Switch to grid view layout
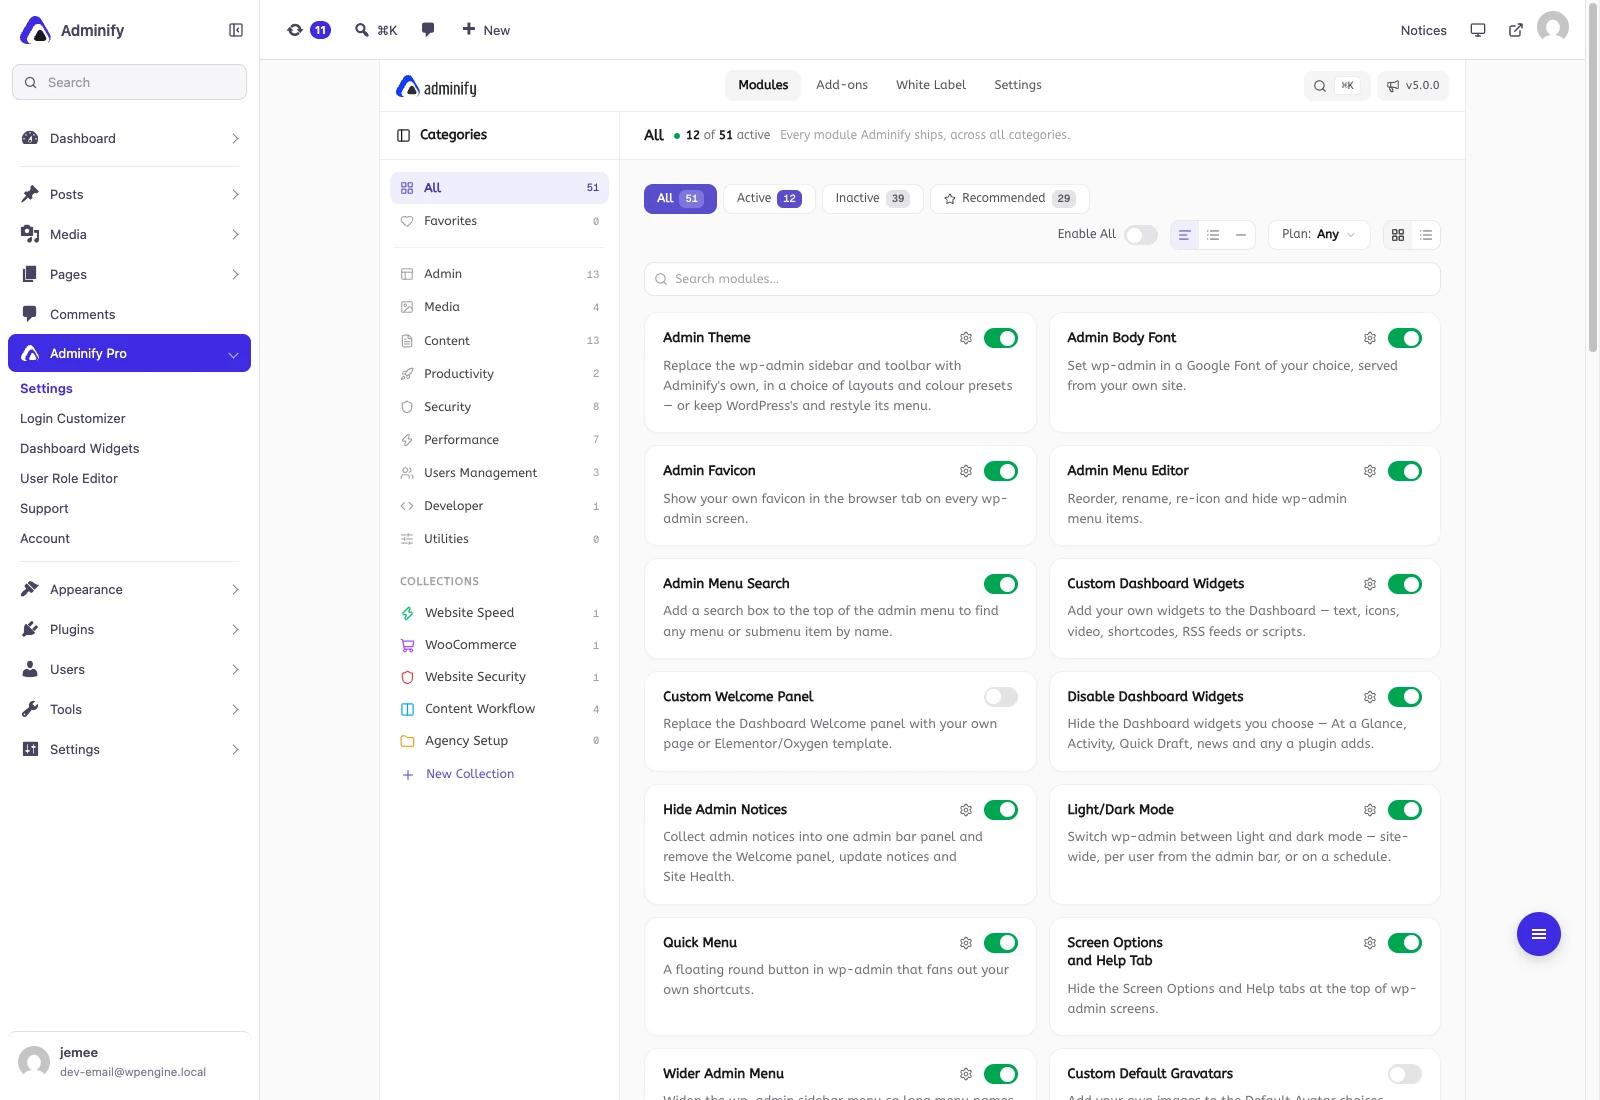 pyautogui.click(x=1398, y=235)
